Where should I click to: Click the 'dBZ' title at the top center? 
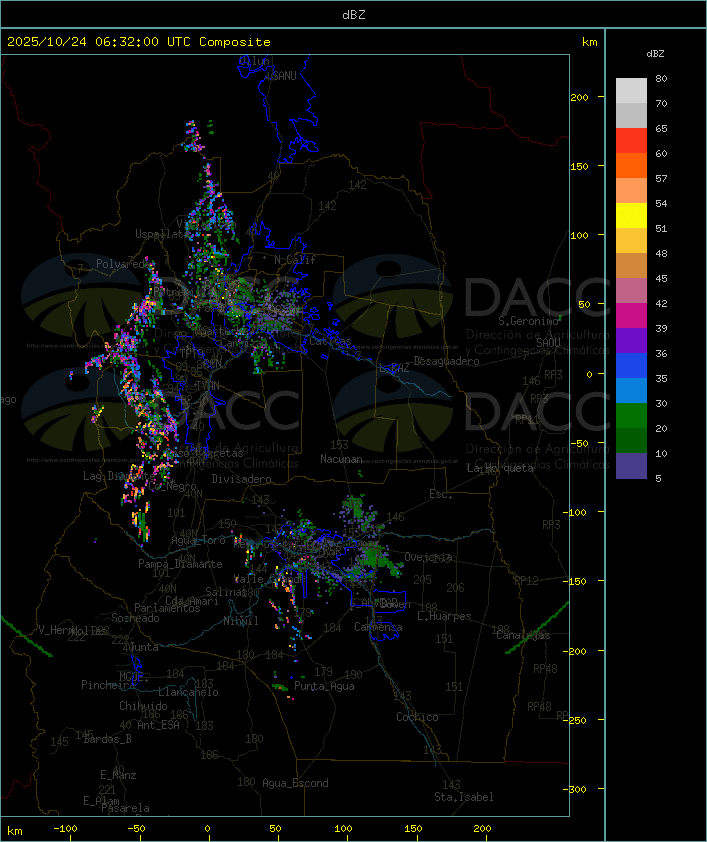[x=354, y=15]
